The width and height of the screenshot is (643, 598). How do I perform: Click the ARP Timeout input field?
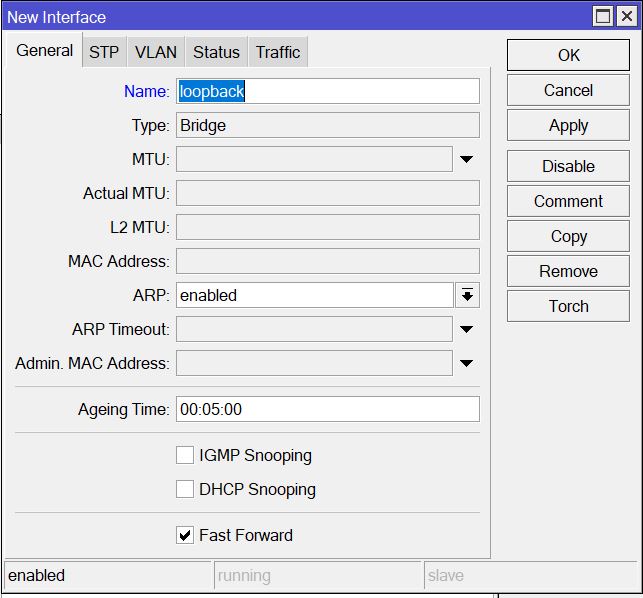[315, 329]
